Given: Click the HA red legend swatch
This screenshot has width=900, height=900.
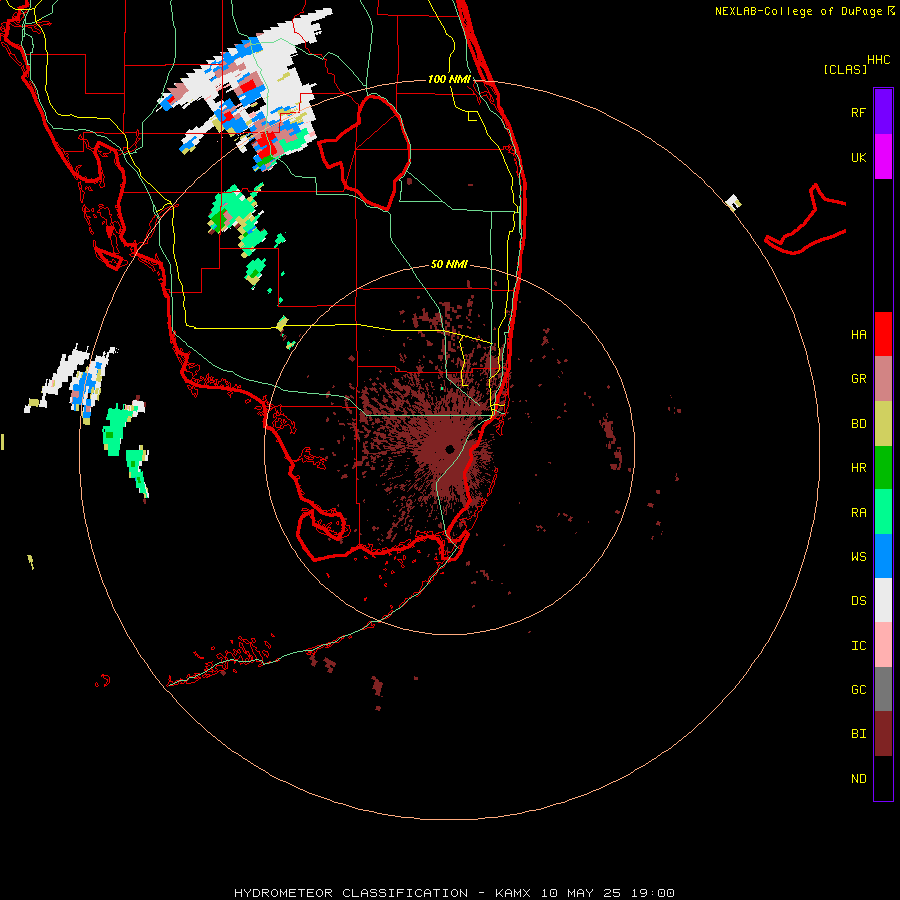Looking at the screenshot, I should click(x=883, y=334).
